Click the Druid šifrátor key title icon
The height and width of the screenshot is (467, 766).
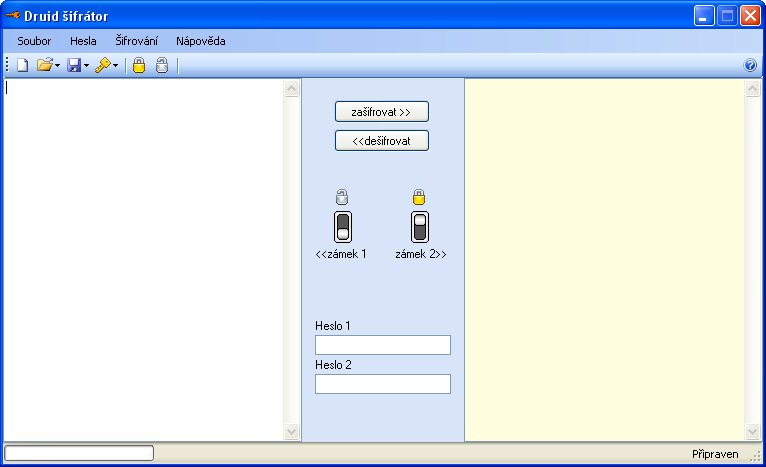(12, 16)
